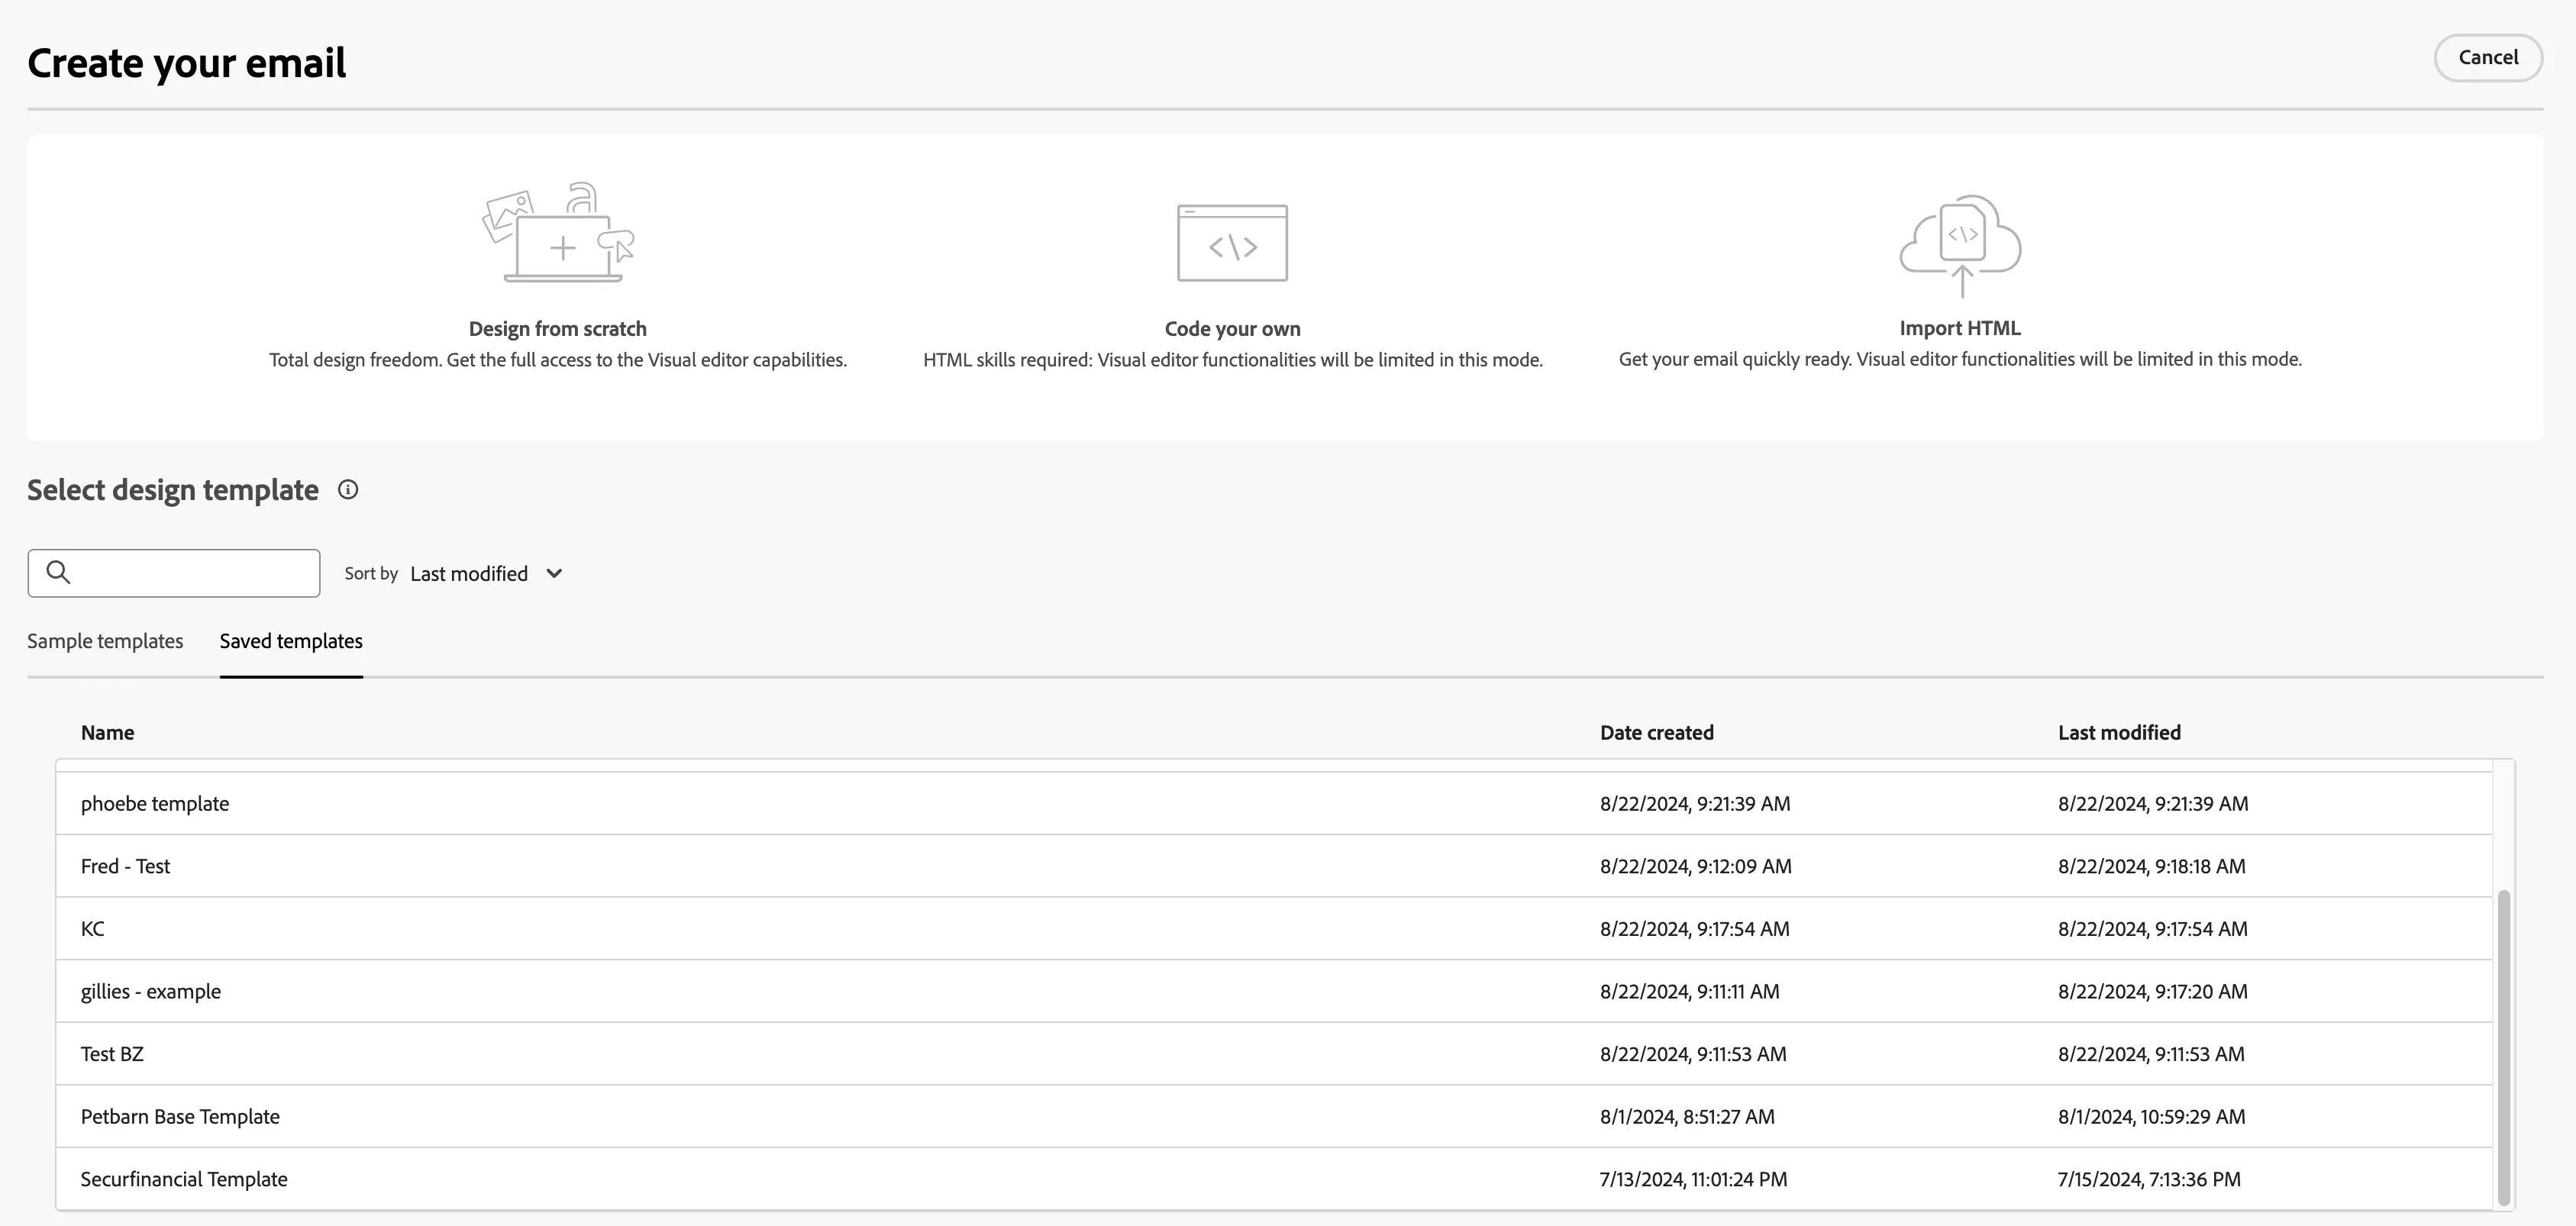
Task: Select the Saved templates tab
Action: (x=291, y=641)
